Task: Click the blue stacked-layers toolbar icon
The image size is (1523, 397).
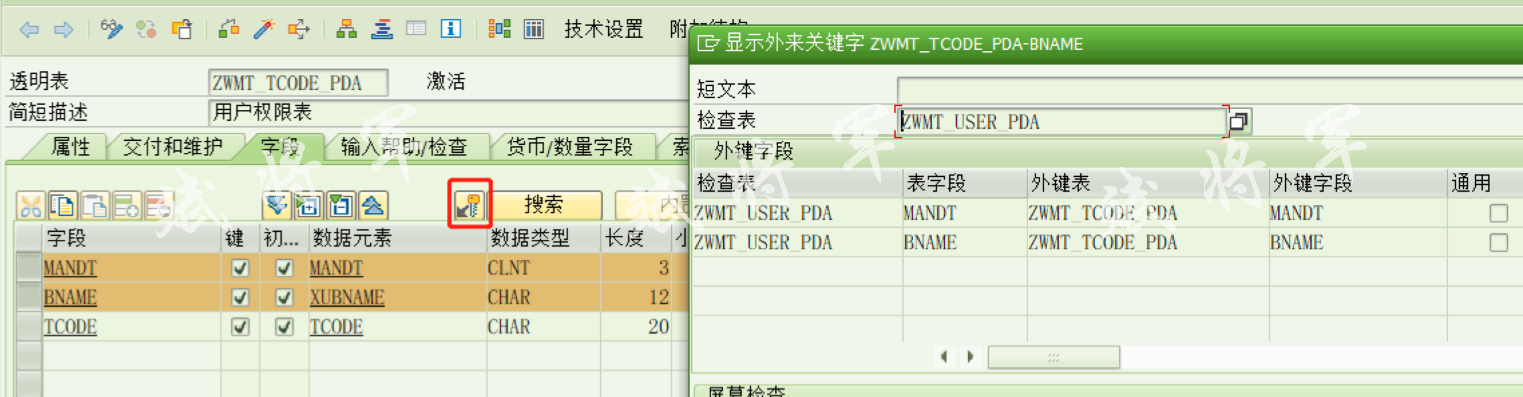Action: pos(381,29)
